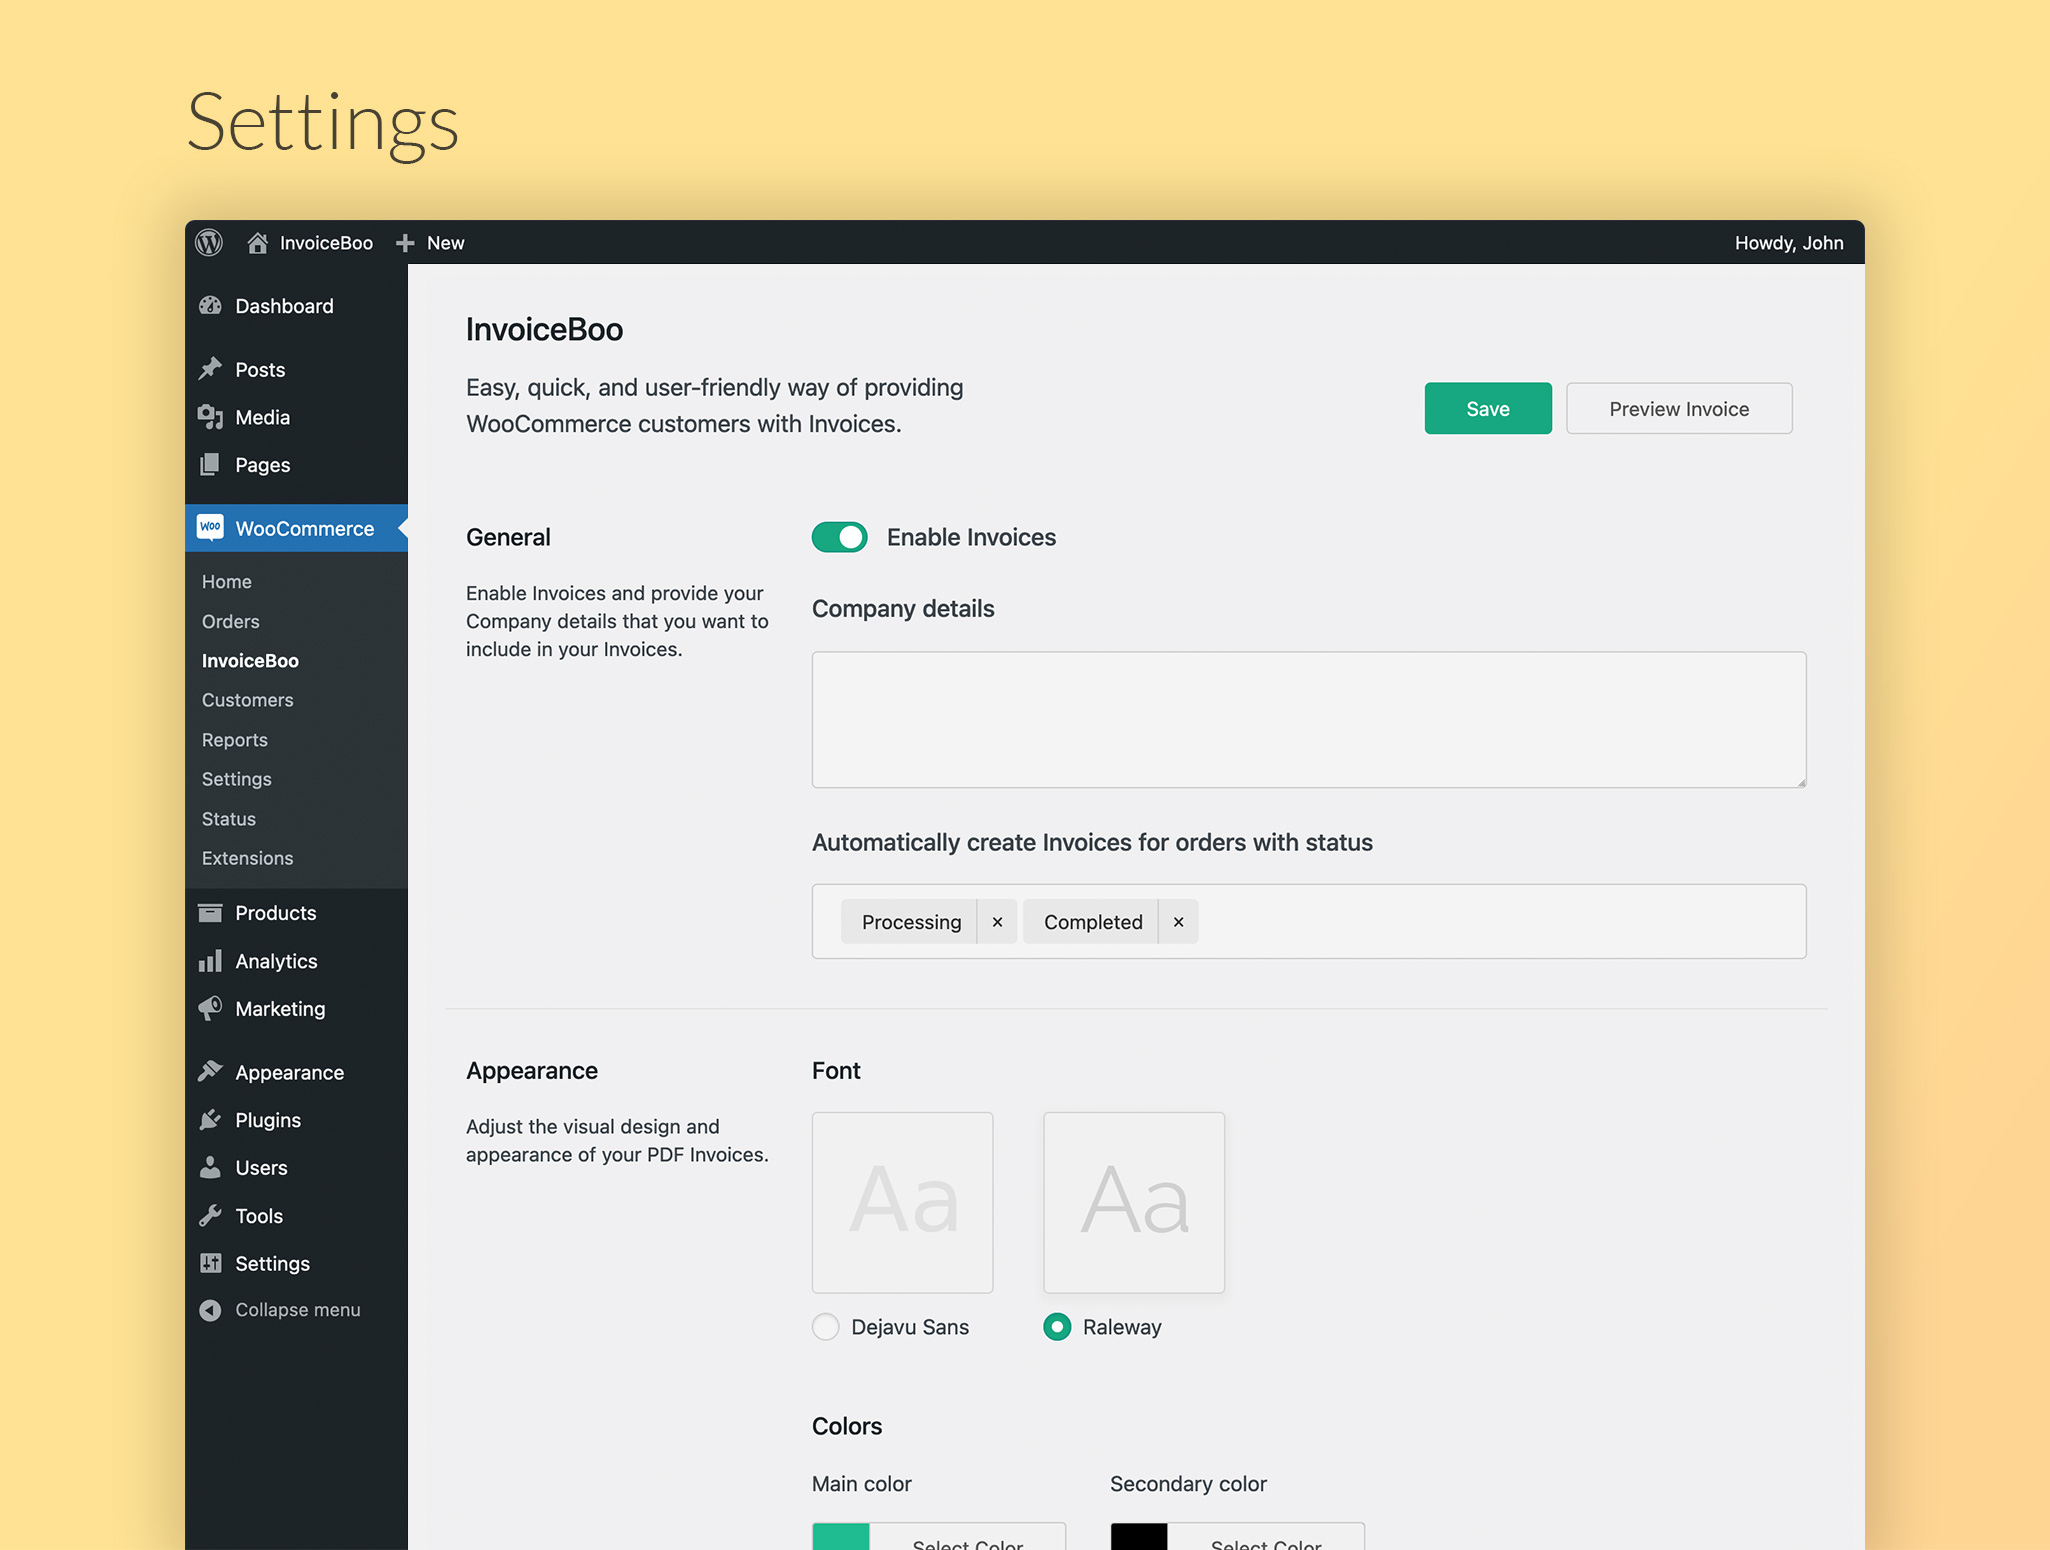Select the Dejavu Sans radio button
Screen dimensions: 2050x1550
point(826,1327)
